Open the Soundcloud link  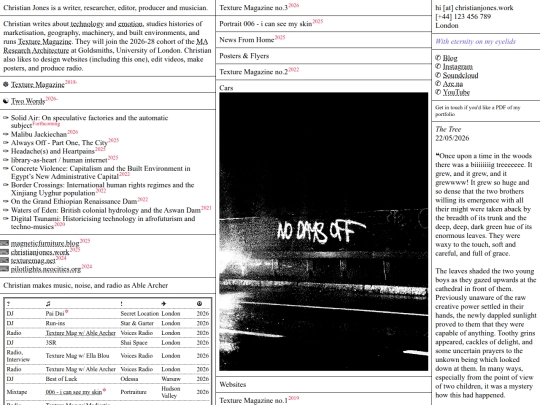click(x=460, y=75)
